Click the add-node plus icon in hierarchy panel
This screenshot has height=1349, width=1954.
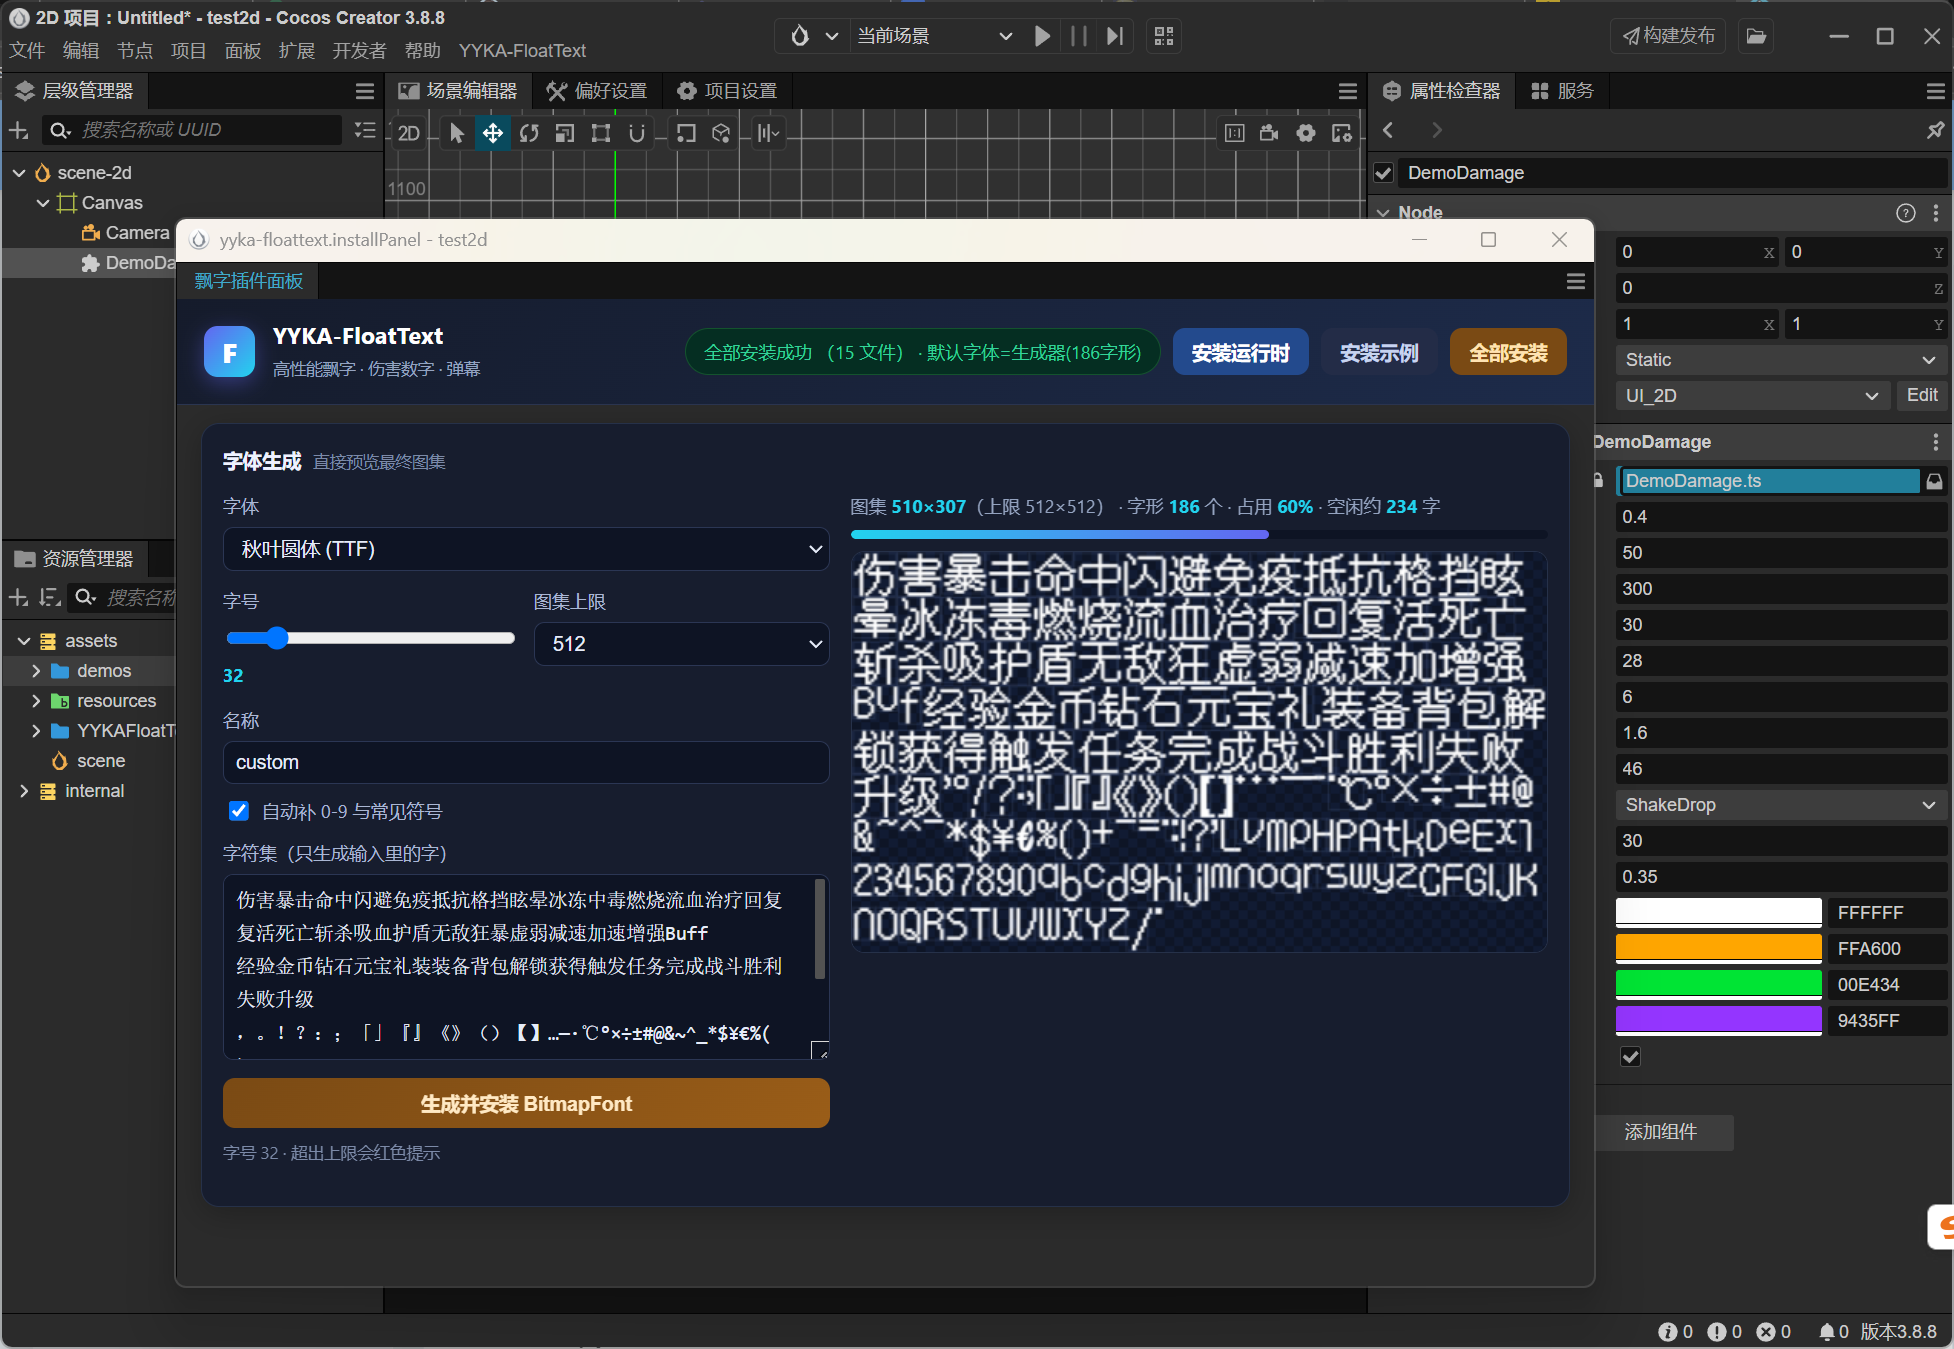19,130
